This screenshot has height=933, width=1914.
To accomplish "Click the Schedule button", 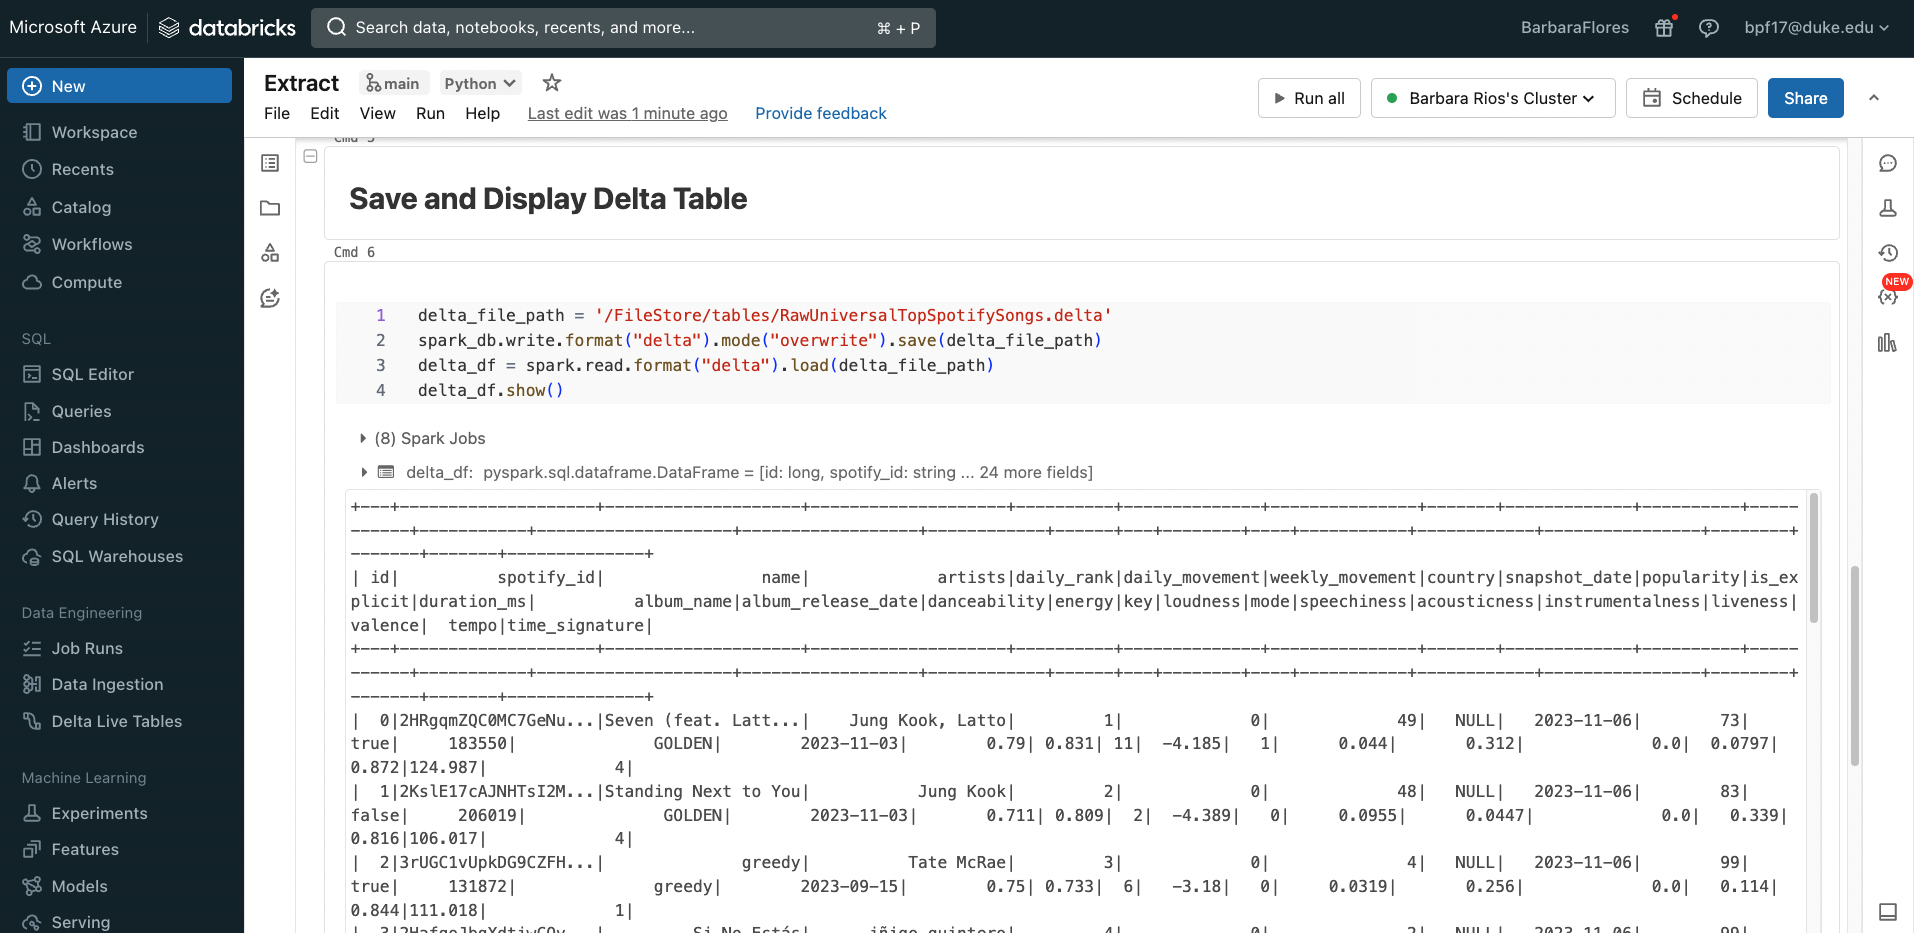I will point(1692,98).
